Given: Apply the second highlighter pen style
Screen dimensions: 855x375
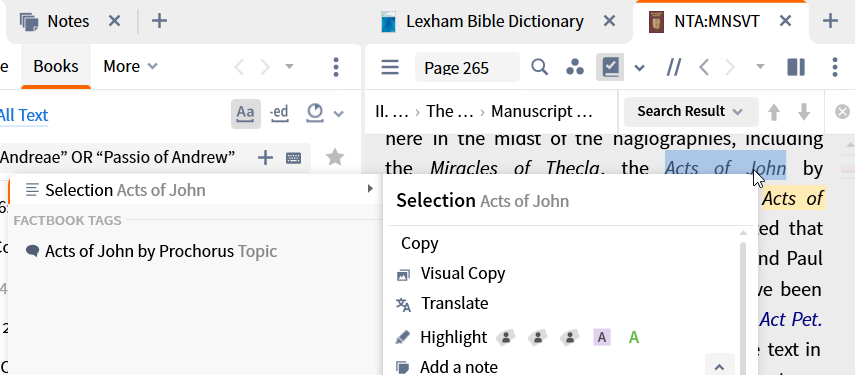Looking at the screenshot, I should tap(538, 338).
